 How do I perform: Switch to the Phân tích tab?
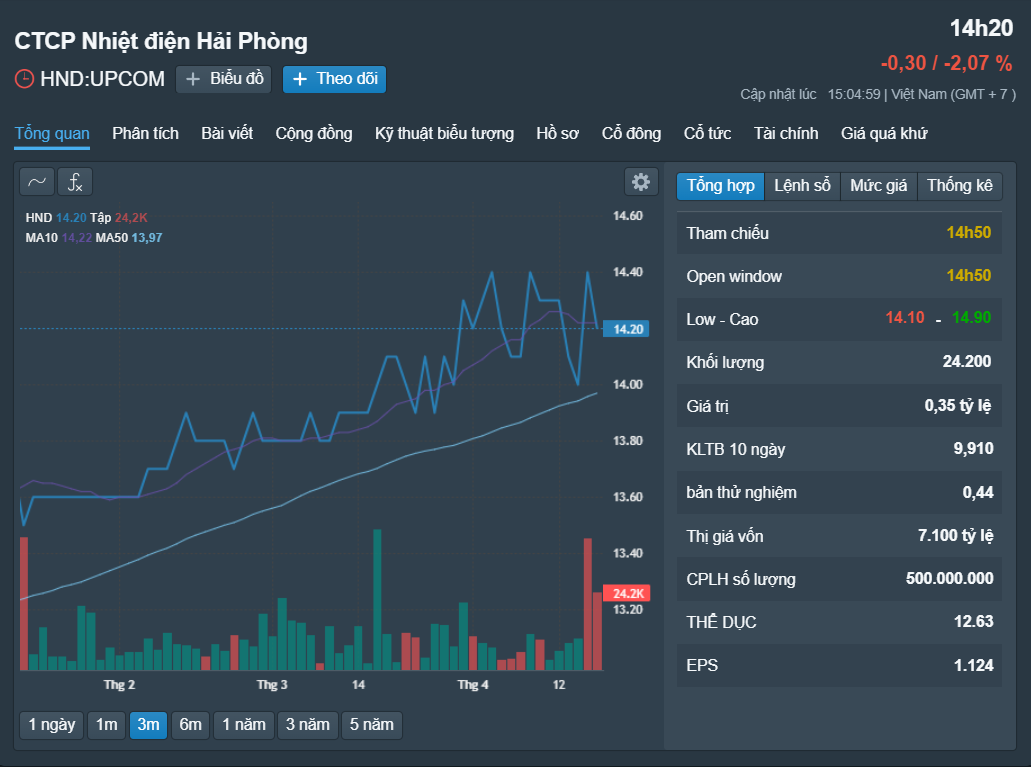[145, 134]
